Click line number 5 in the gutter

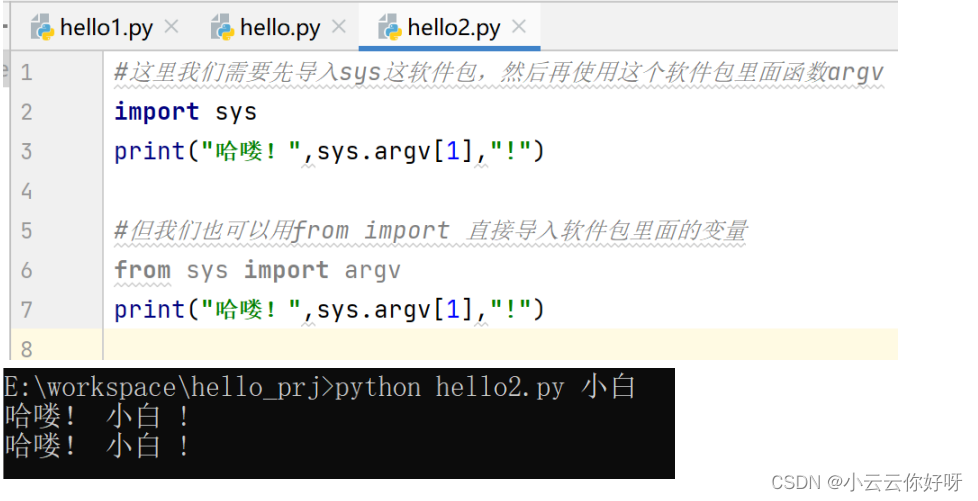26,231
